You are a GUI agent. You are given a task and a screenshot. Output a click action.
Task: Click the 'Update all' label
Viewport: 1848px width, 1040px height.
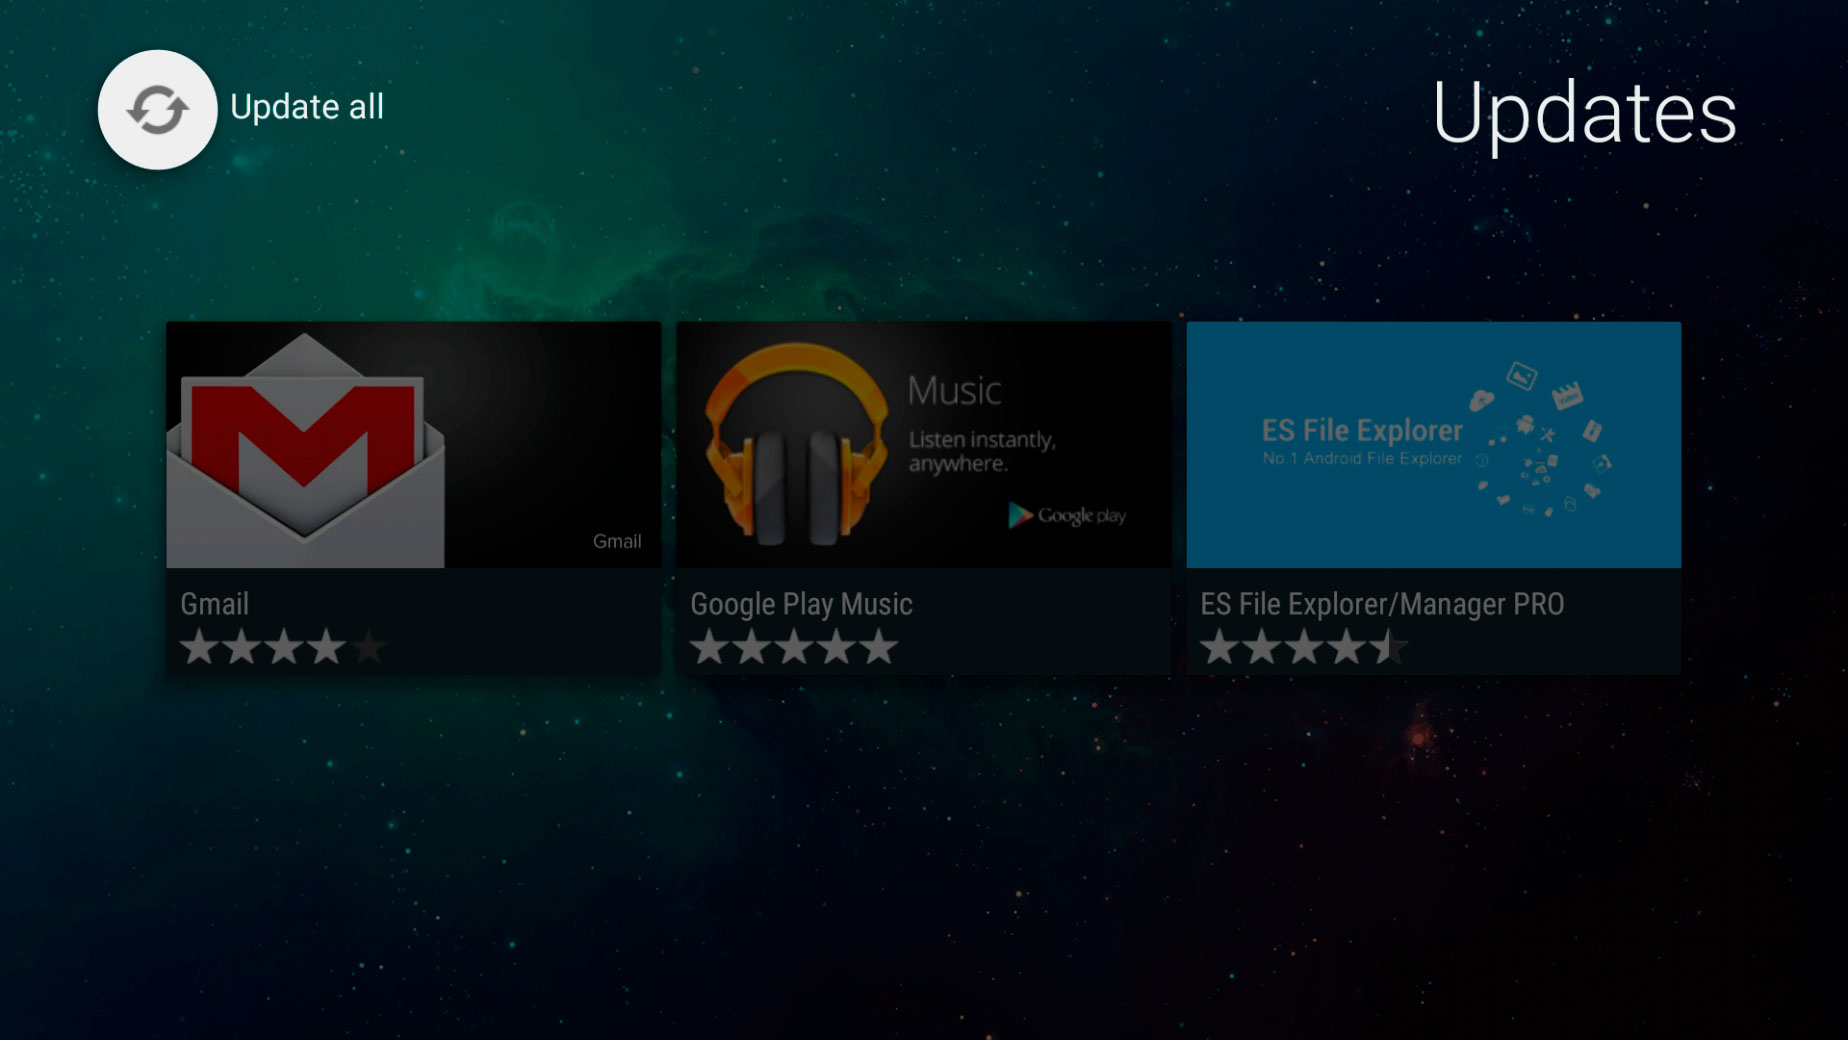[x=307, y=107]
